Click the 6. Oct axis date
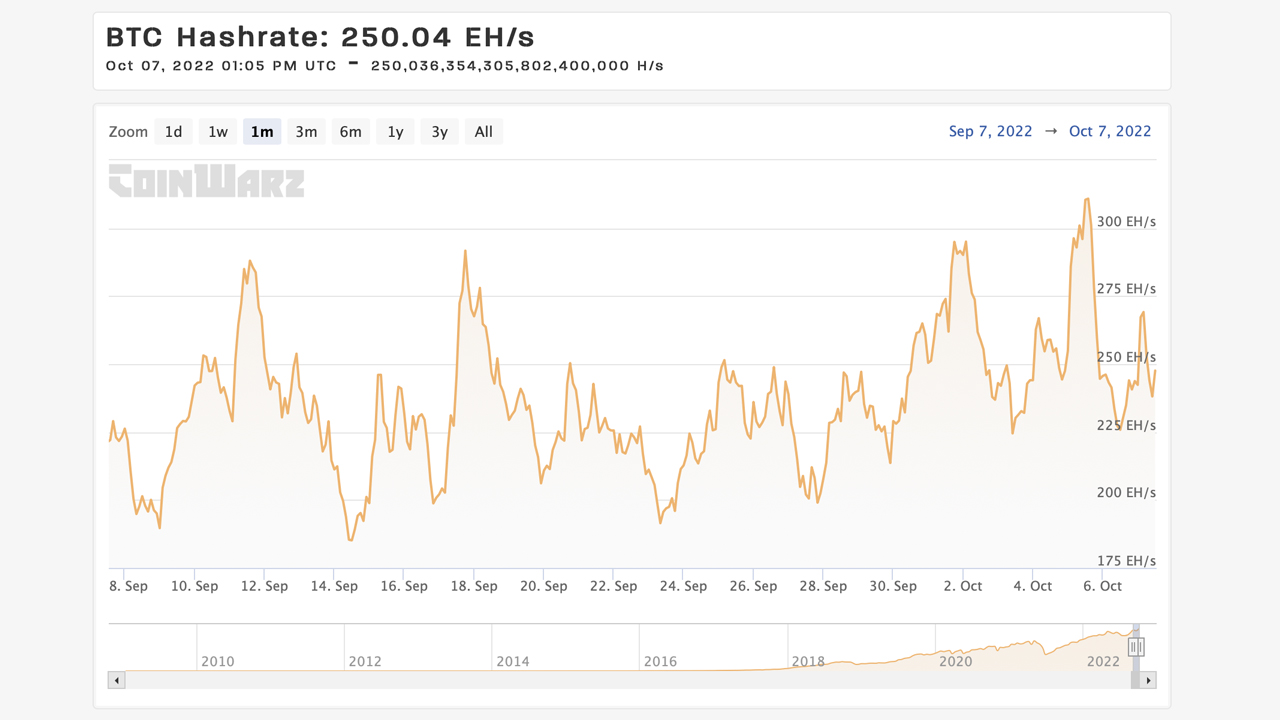The width and height of the screenshot is (1280, 720). click(x=1103, y=586)
